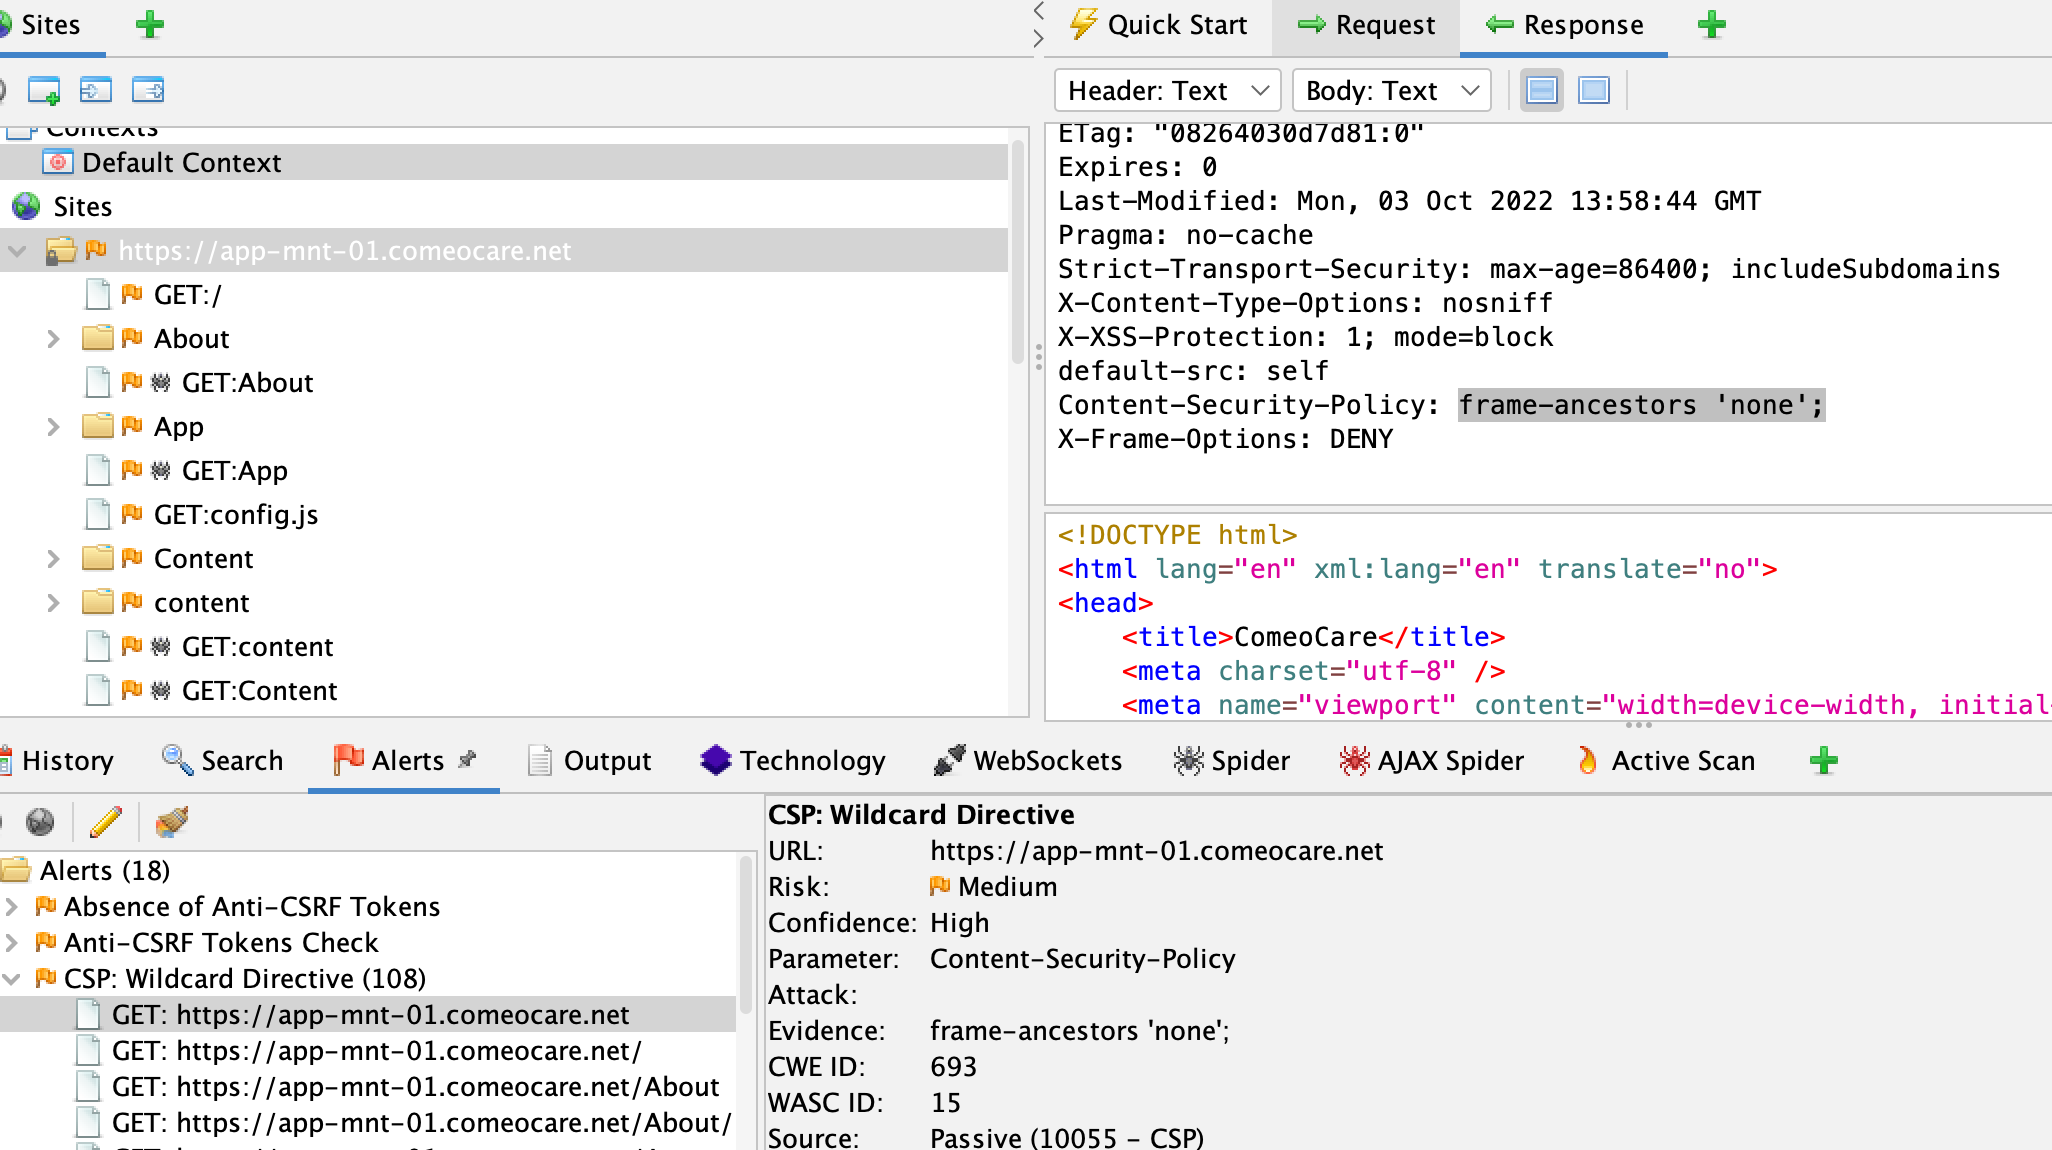Unpin the Alerts tab
This screenshot has height=1150, width=2052.
point(467,759)
